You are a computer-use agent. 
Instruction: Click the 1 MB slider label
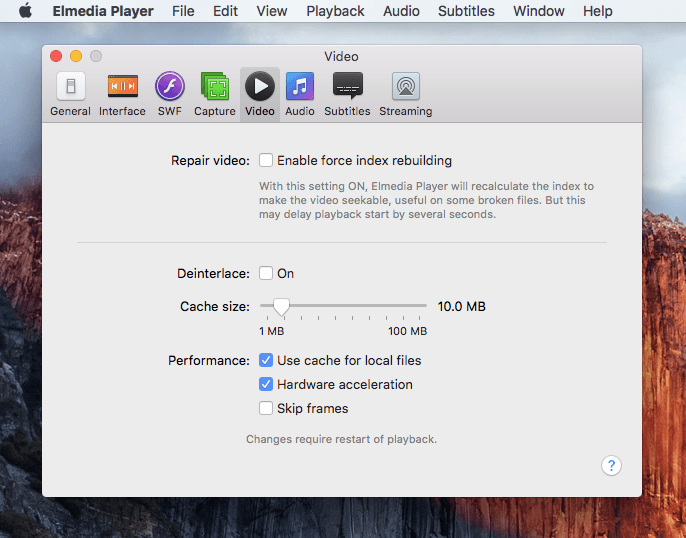pyautogui.click(x=271, y=331)
